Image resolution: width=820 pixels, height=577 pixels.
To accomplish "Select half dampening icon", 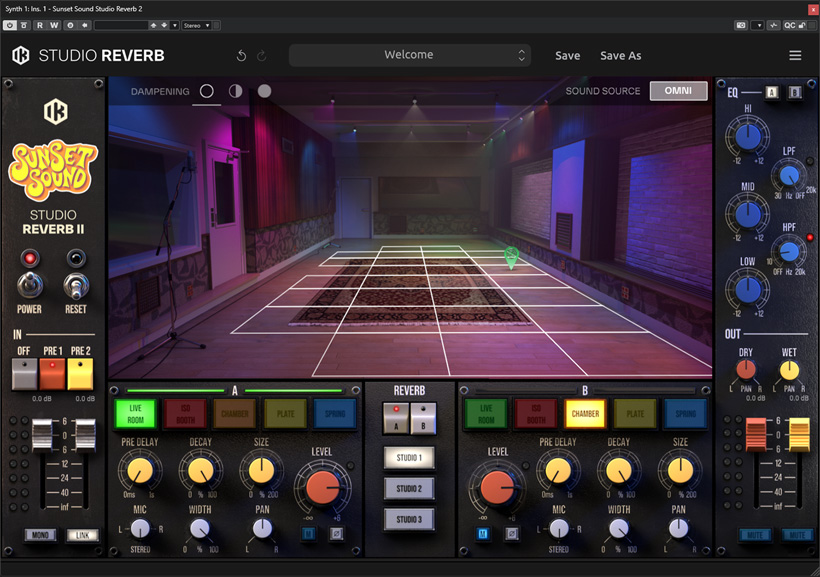I will pyautogui.click(x=235, y=91).
